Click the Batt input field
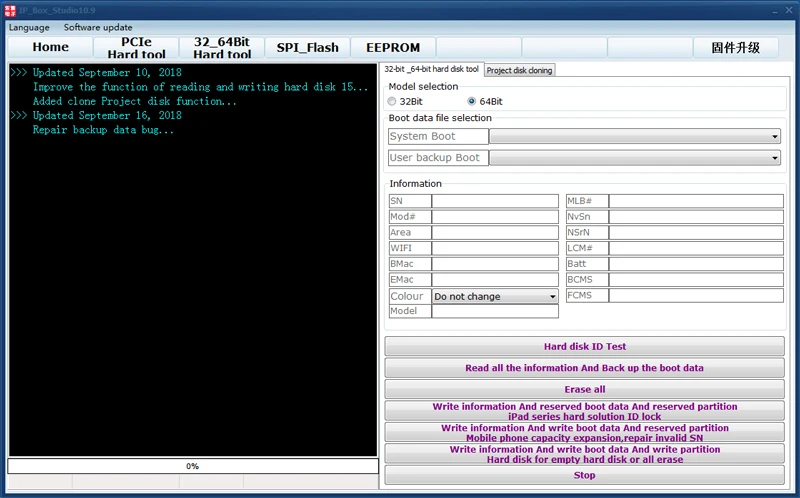Screen dimensions: 800x498 (696, 264)
